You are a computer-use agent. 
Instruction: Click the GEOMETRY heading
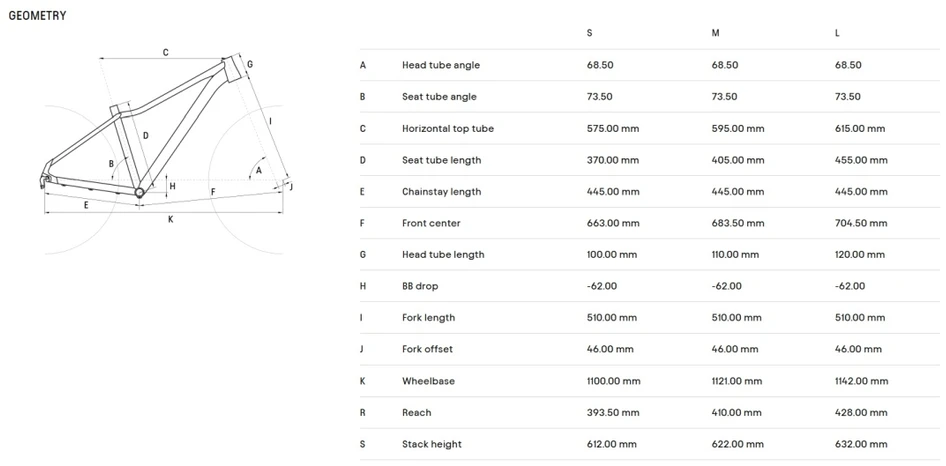(x=37, y=16)
